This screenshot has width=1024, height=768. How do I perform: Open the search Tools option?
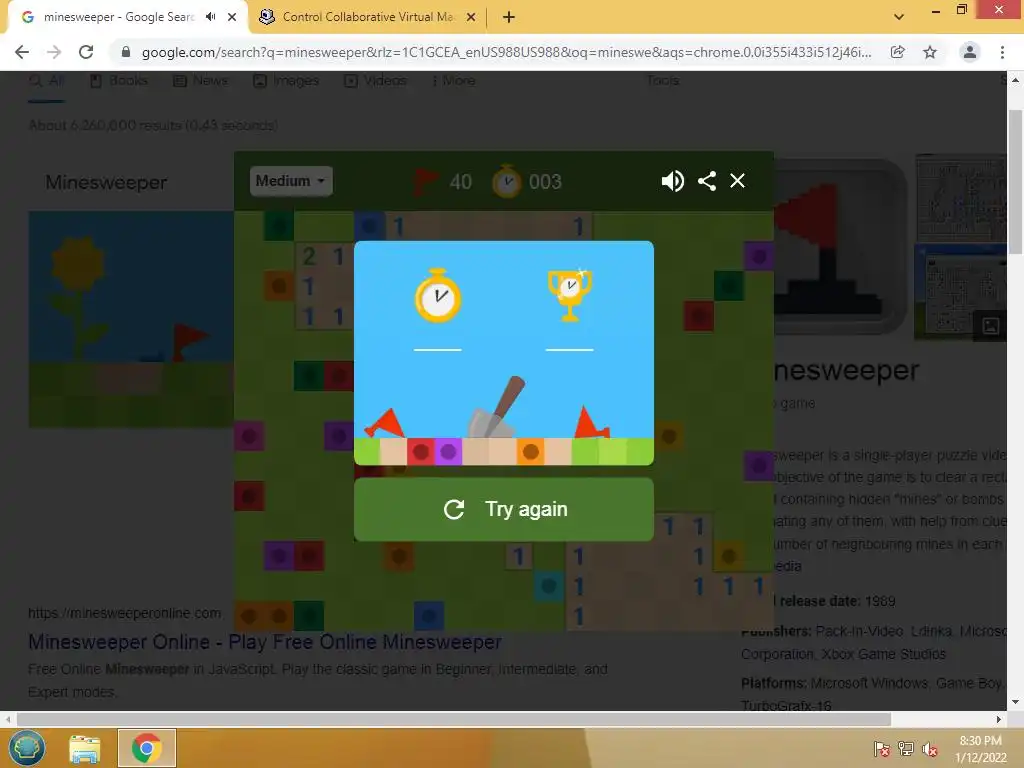(x=663, y=80)
